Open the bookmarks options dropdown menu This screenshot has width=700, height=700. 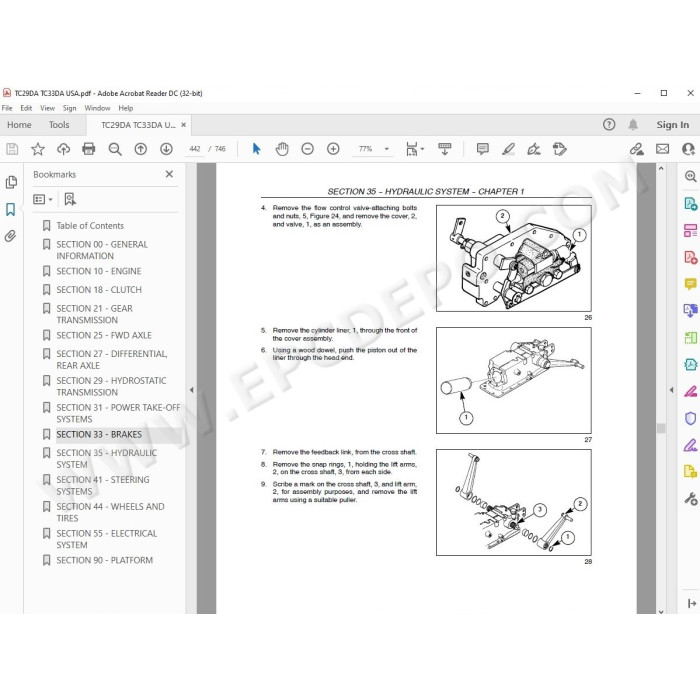tap(43, 199)
